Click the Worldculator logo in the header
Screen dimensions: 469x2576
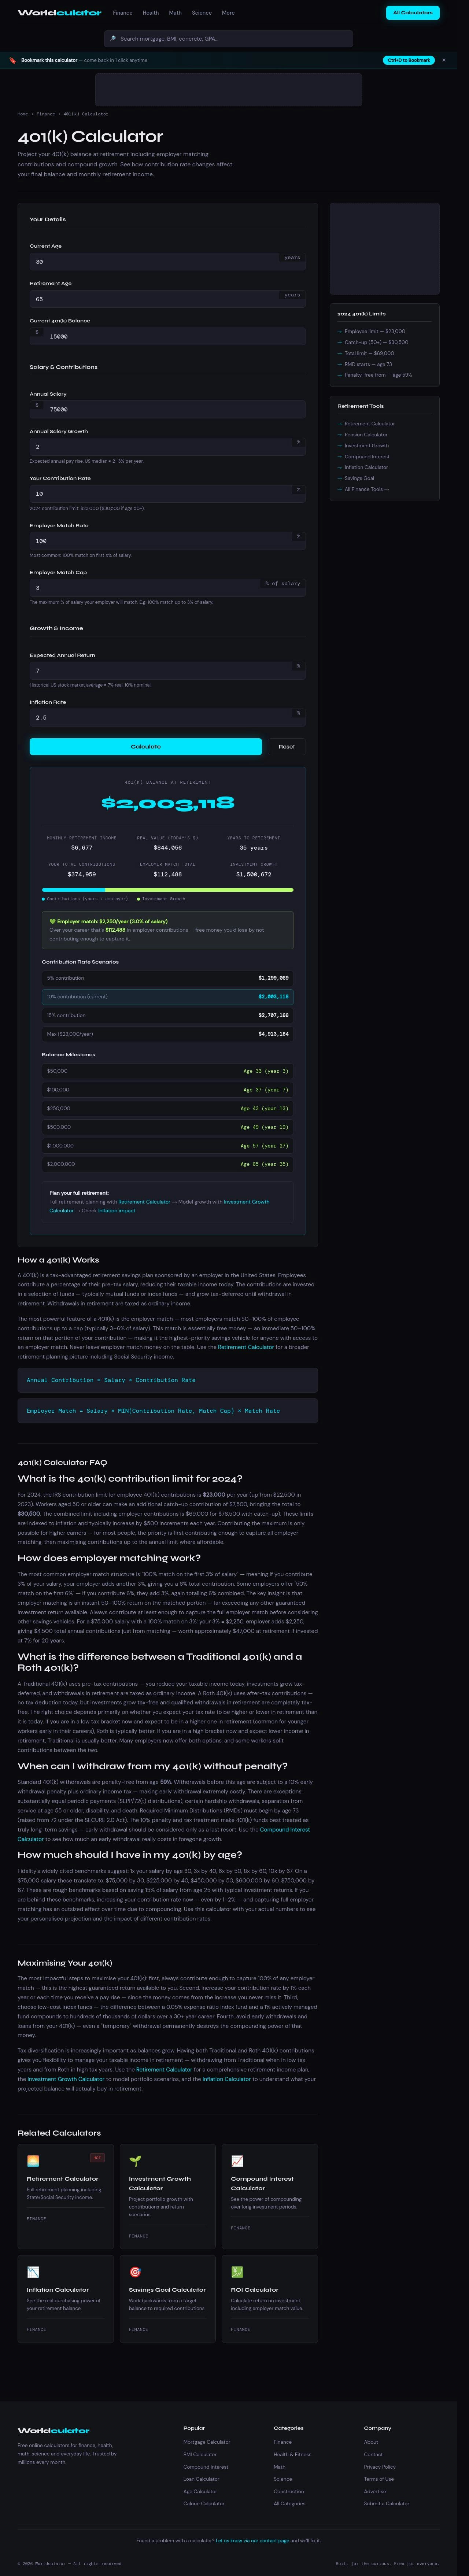tap(59, 13)
